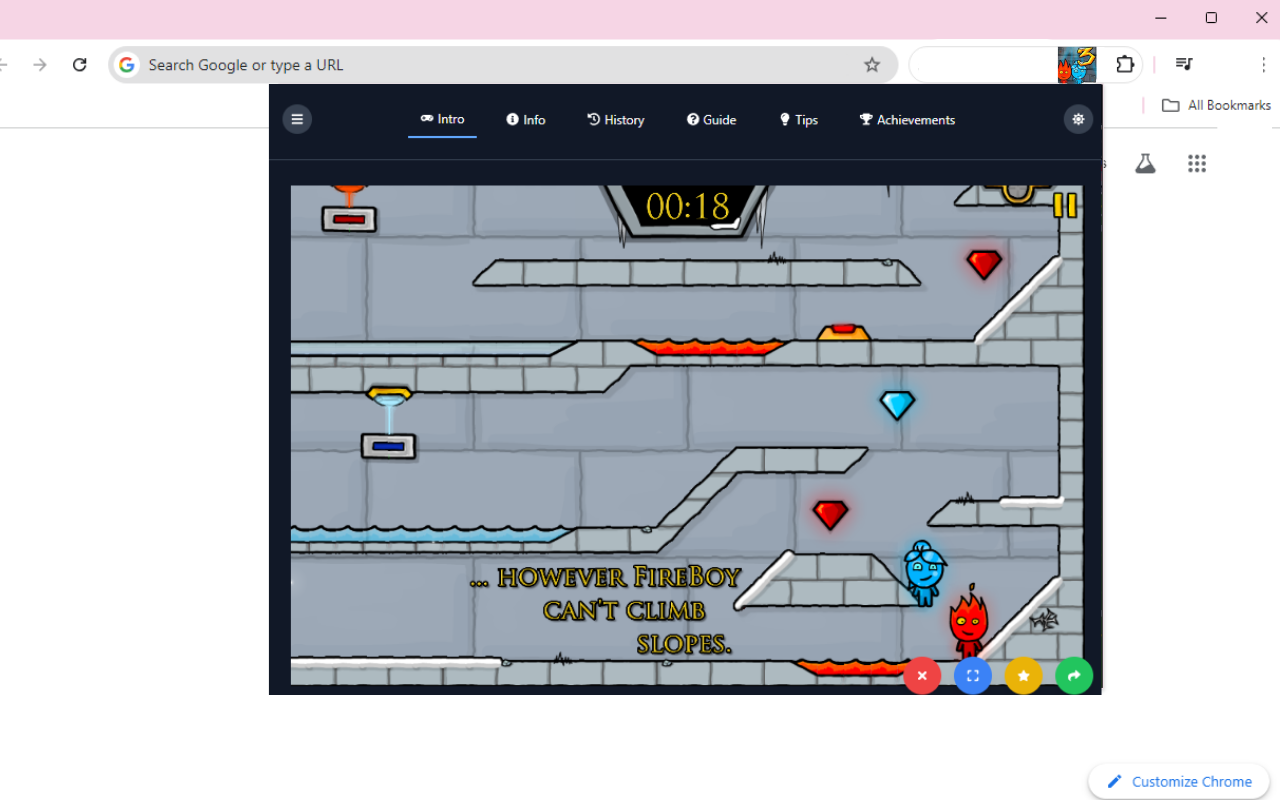Click the Fireboy and Watergirl extension icon
The width and height of the screenshot is (1280, 800).
click(1077, 65)
